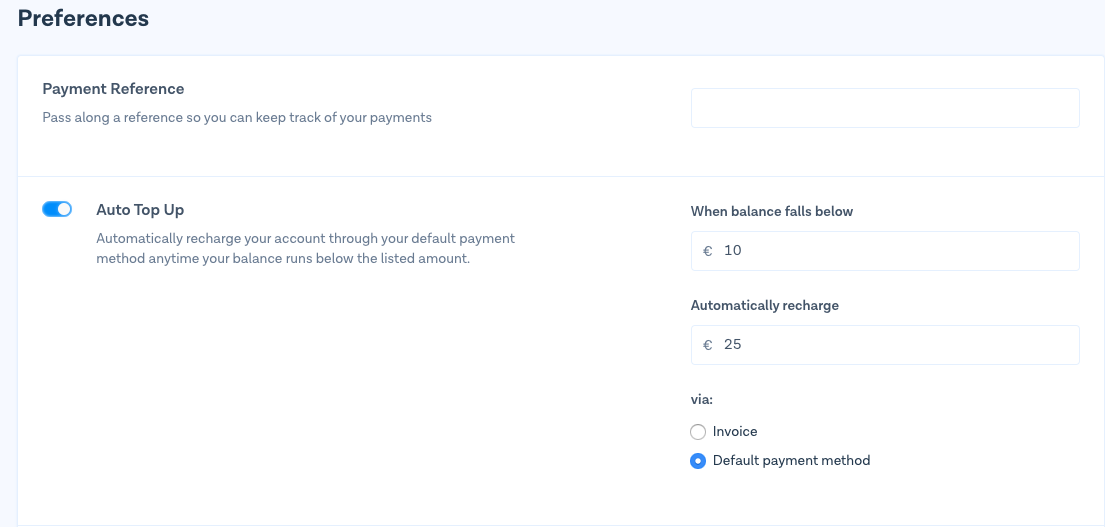This screenshot has width=1105, height=527.
Task: Click the Payment Reference section title
Action: (x=113, y=89)
